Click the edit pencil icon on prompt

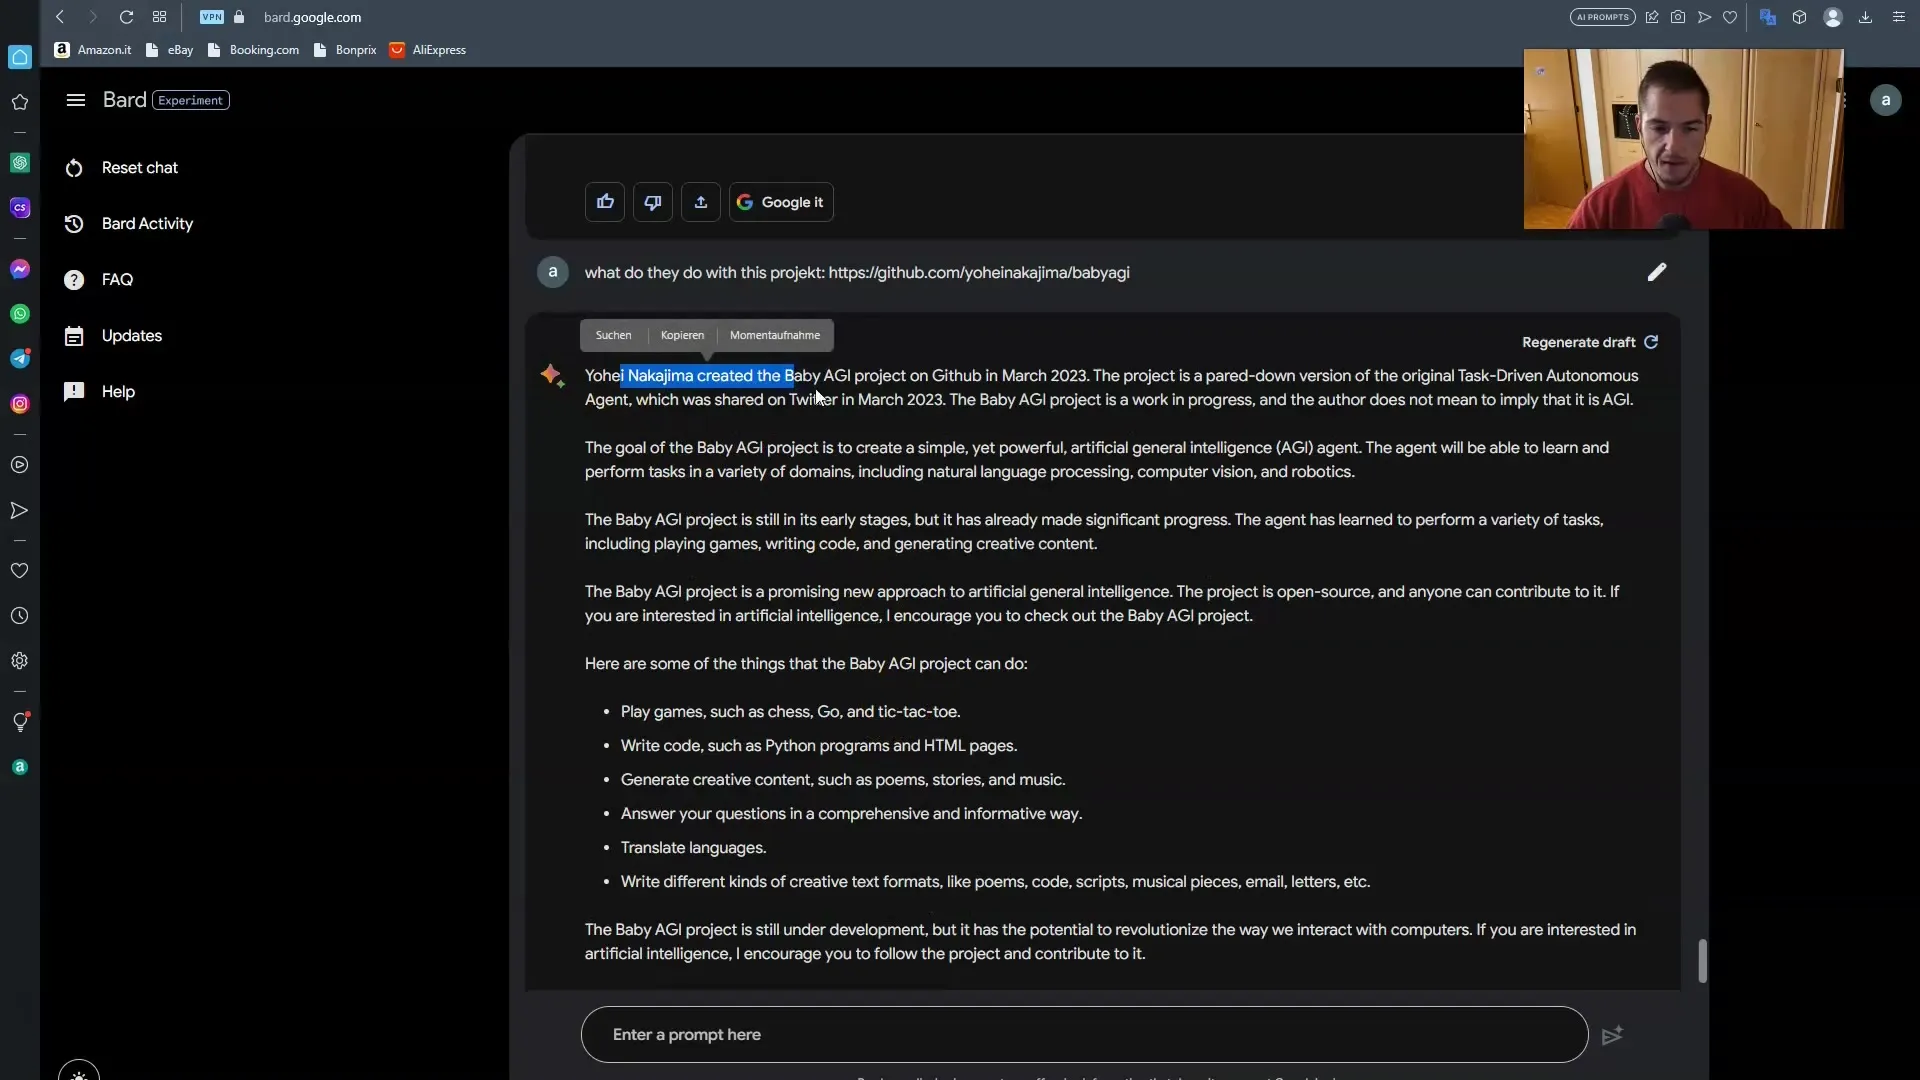1658,270
